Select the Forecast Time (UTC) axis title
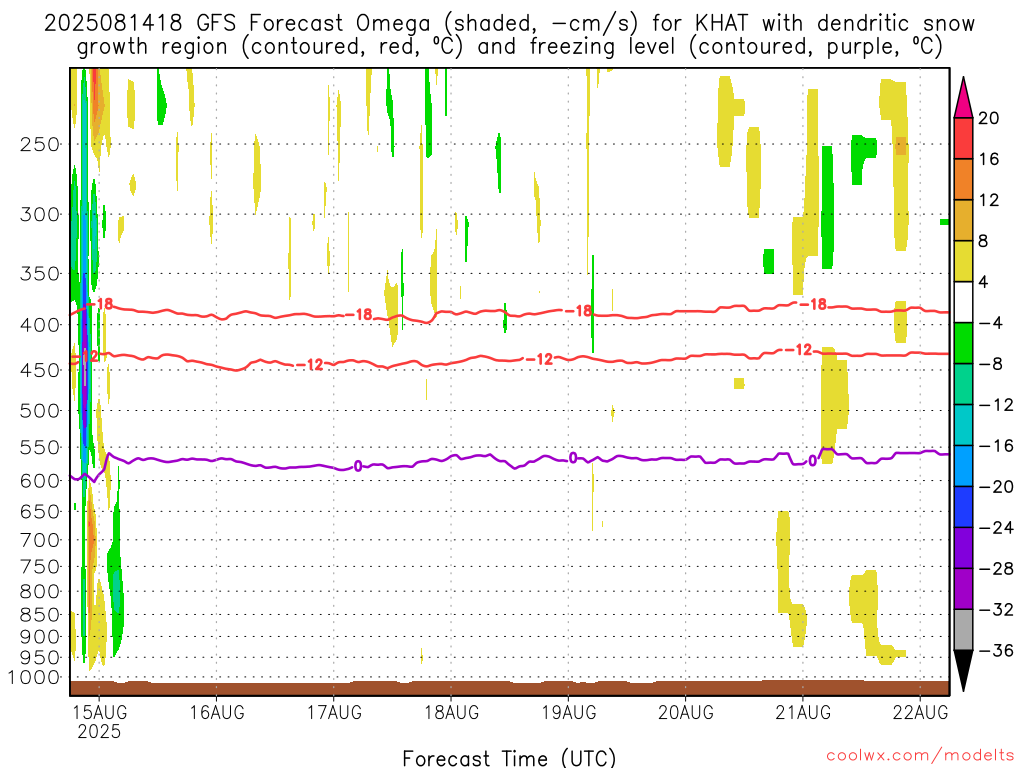This screenshot has height=768, width=1024. tap(509, 758)
